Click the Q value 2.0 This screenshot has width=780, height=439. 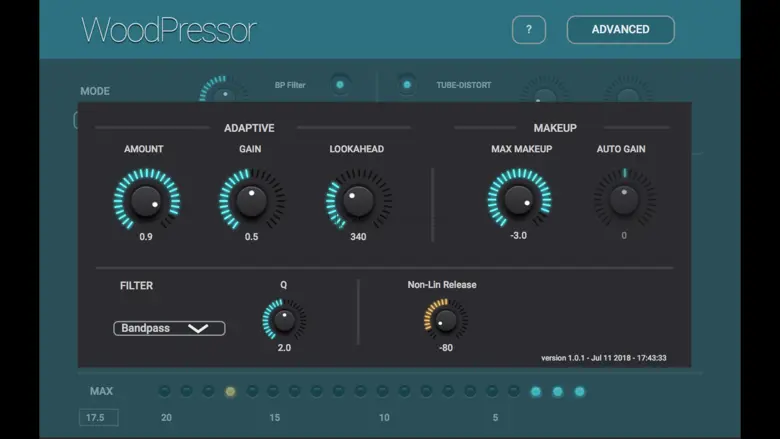click(x=284, y=348)
